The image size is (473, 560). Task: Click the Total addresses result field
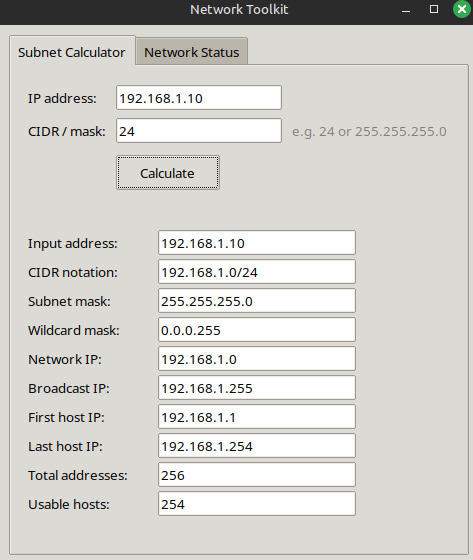click(x=257, y=475)
